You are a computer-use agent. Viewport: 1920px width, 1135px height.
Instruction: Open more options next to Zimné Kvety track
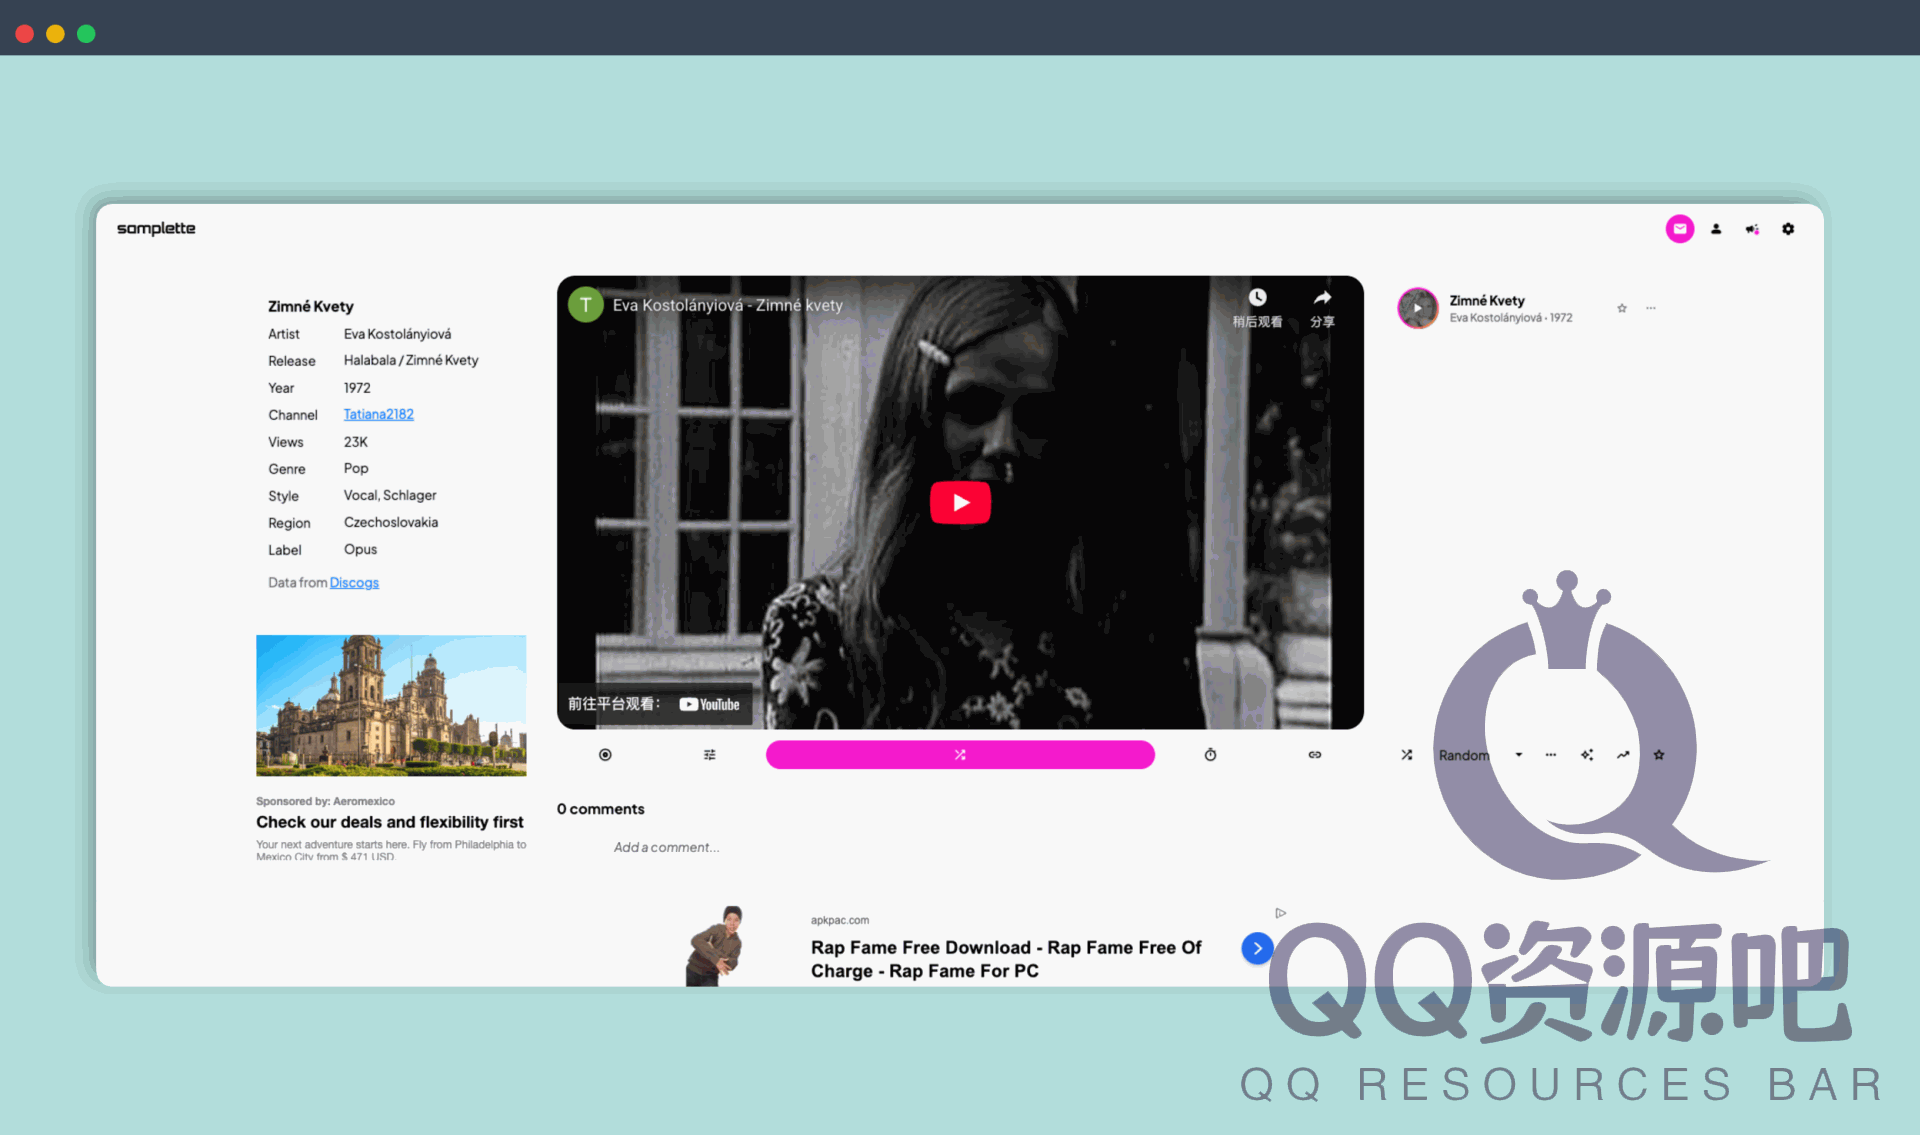click(1651, 308)
